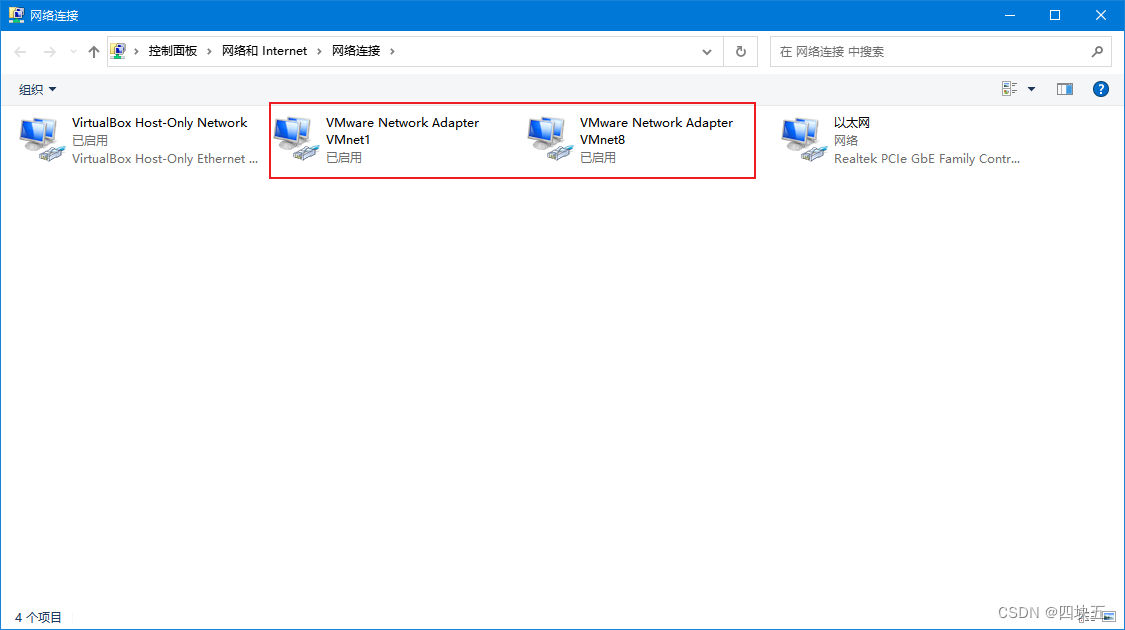Select the VirtualBox Host-Only Network adapter icon
1125x630 pixels.
(42, 139)
